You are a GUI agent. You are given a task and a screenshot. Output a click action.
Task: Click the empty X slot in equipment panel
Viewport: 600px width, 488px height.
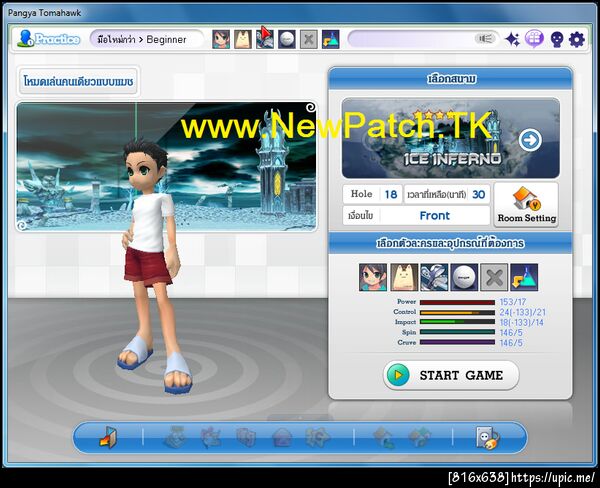(x=494, y=277)
